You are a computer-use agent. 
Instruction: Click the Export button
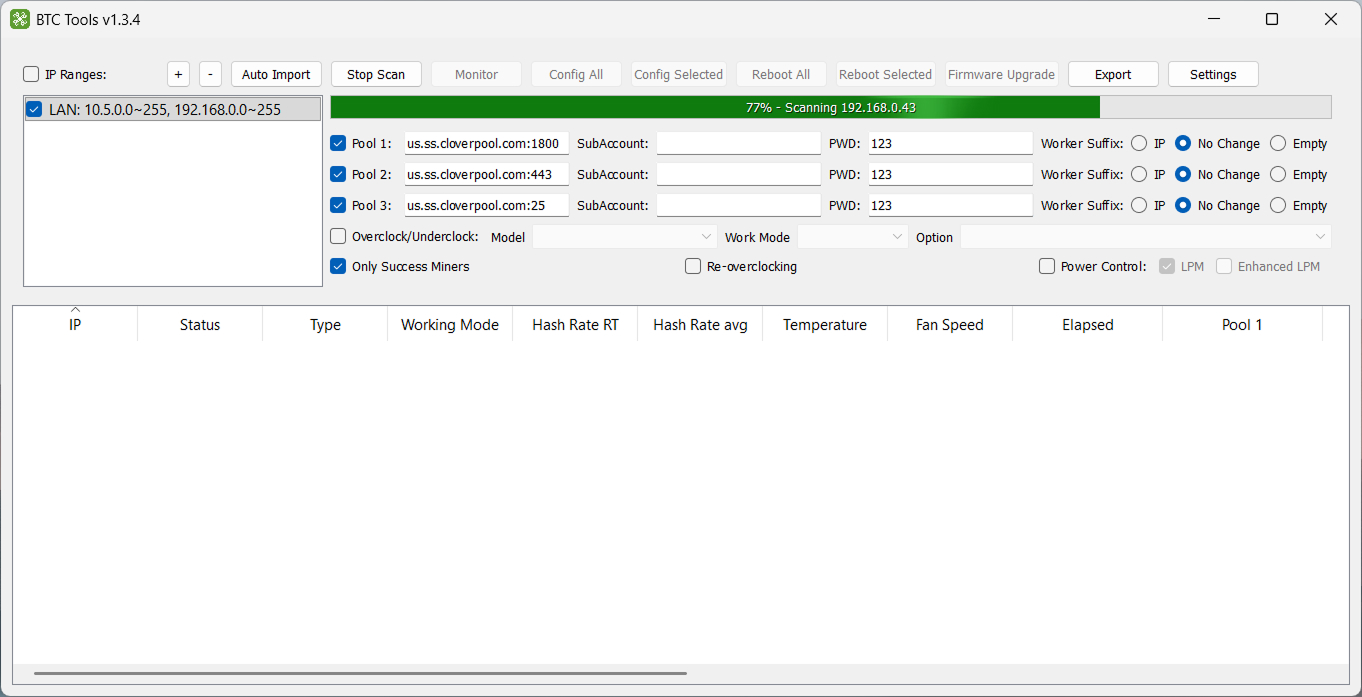(1113, 74)
